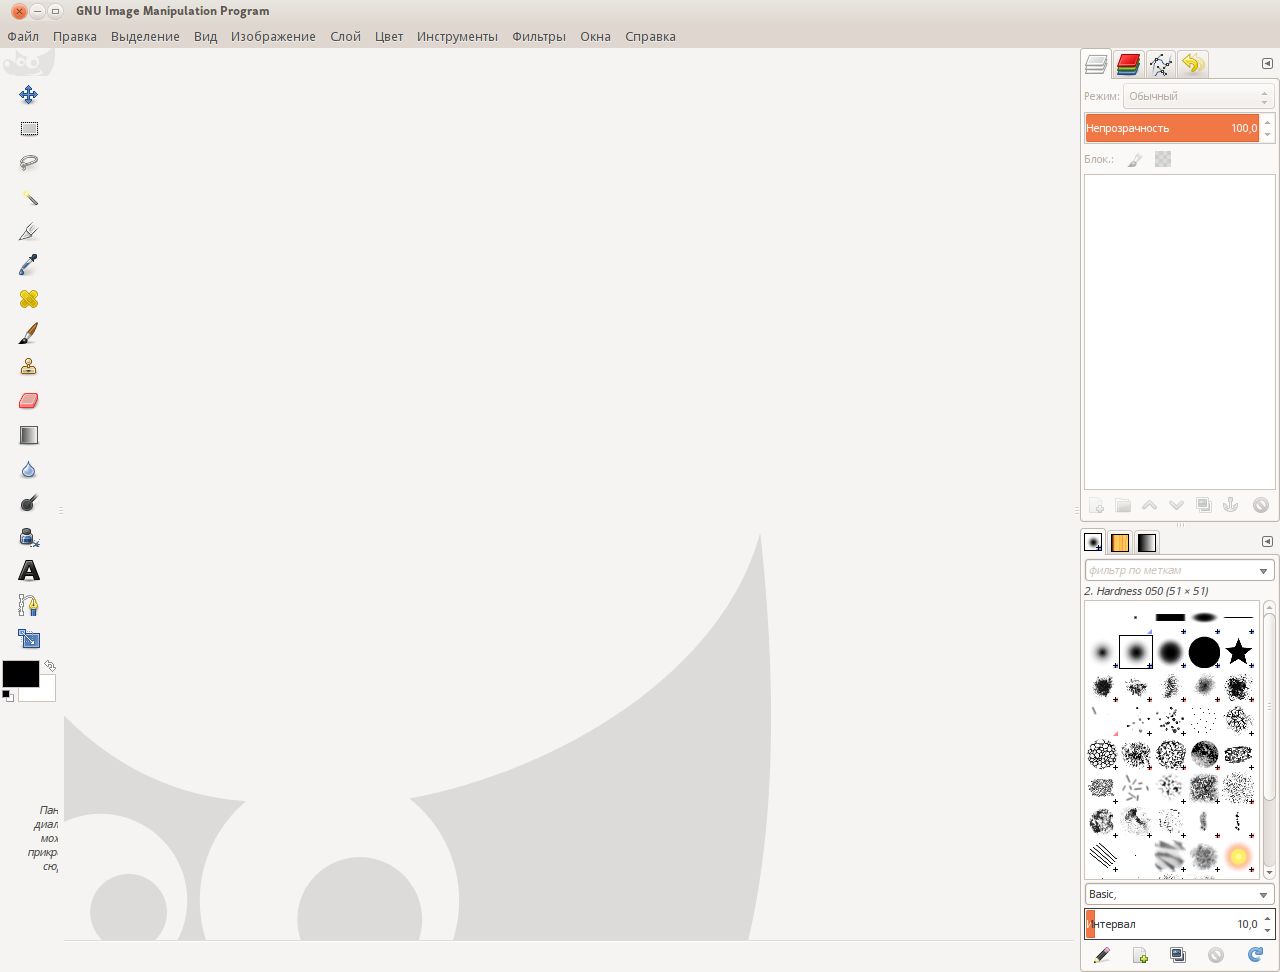Select the Color Picker eyedropper tool
This screenshot has height=972, width=1280.
(29, 265)
